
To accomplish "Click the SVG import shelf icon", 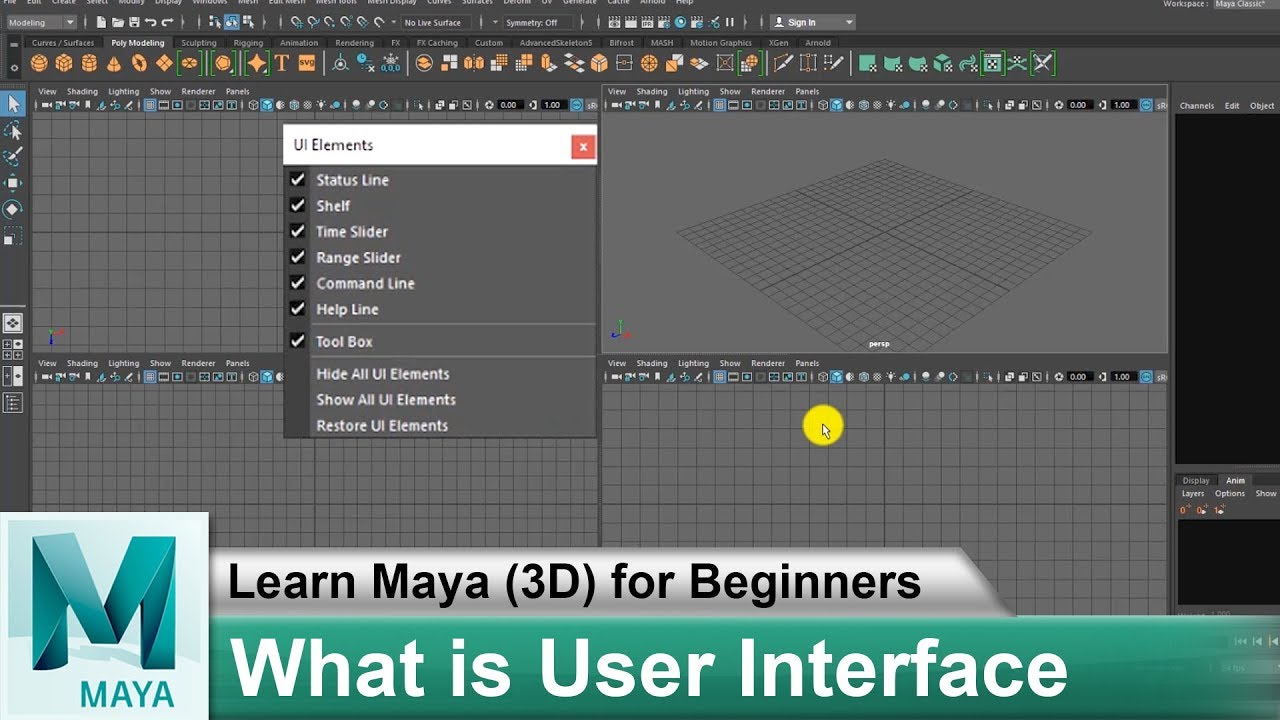I will click(x=307, y=63).
